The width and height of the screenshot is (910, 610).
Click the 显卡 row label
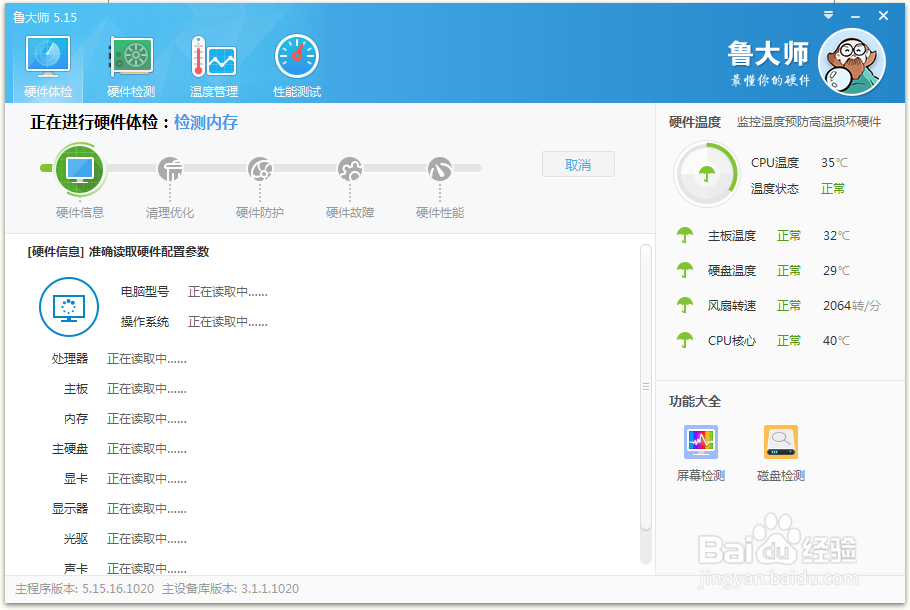click(x=76, y=479)
